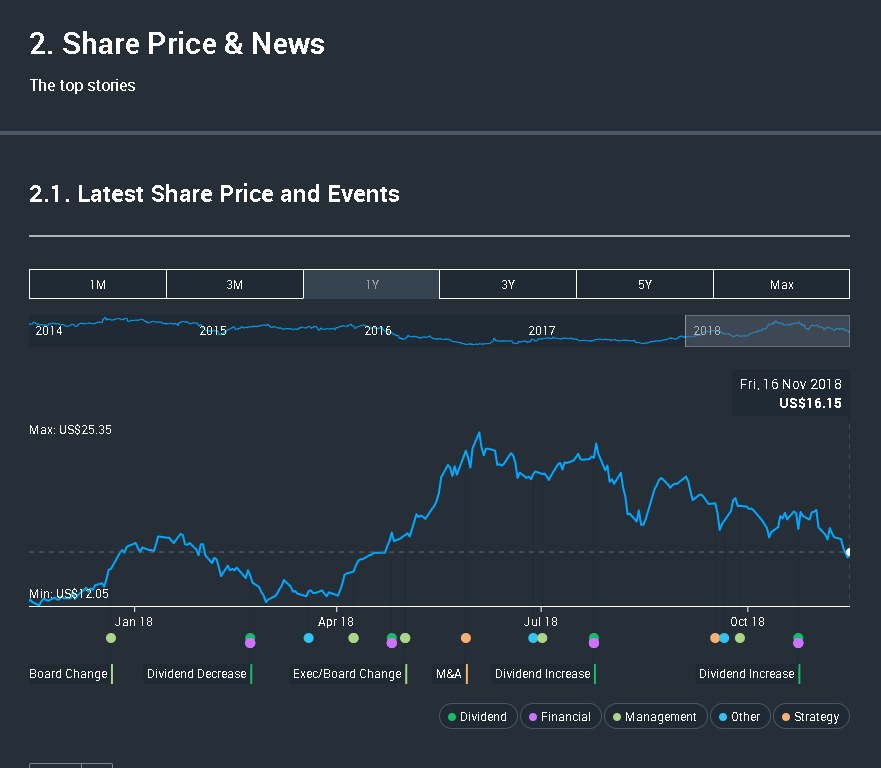Toggle the Financial events filter
Viewport: 881px width, 768px height.
561,716
